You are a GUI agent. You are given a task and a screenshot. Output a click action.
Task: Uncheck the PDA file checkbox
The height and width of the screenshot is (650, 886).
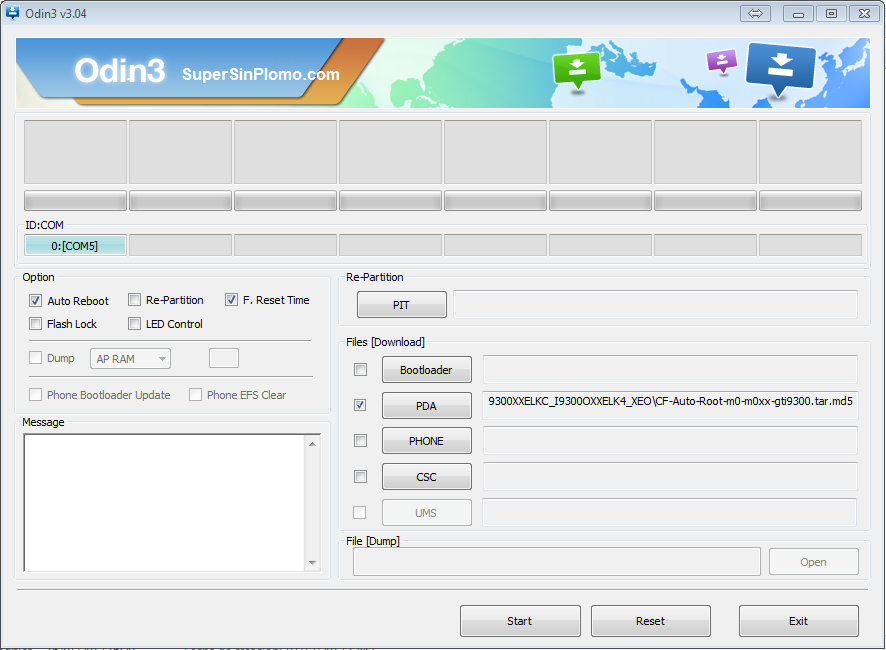(x=360, y=405)
